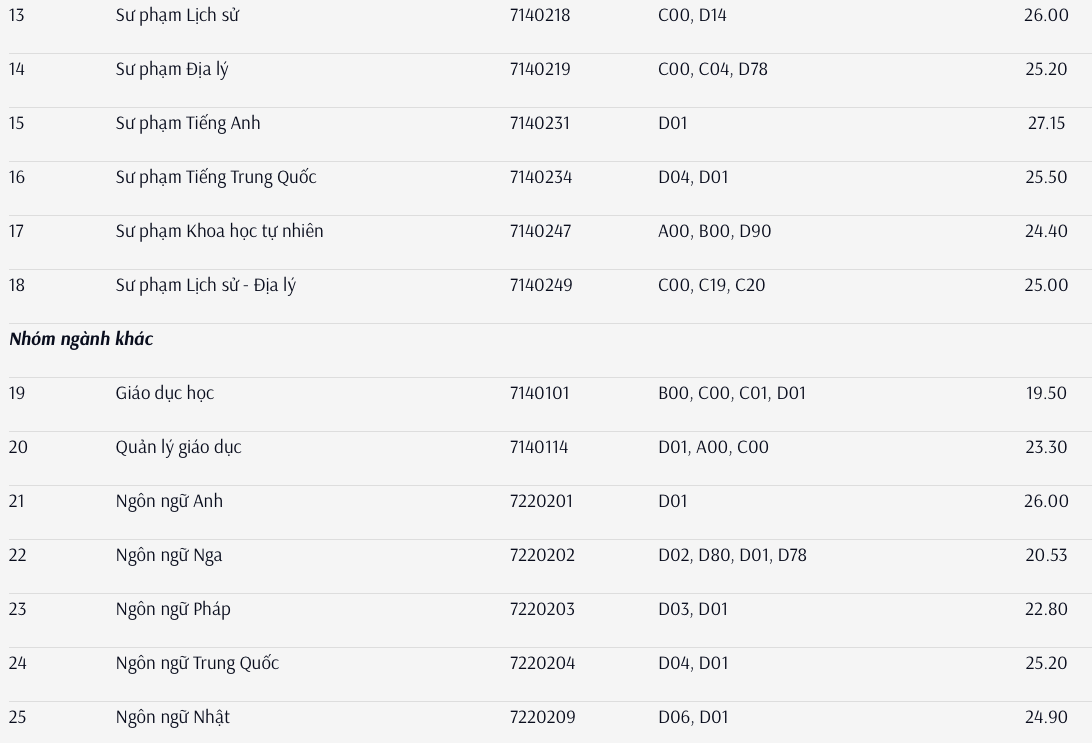Select subject combination A00, B00, D90
Image resolution: width=1092 pixels, height=743 pixels.
714,231
